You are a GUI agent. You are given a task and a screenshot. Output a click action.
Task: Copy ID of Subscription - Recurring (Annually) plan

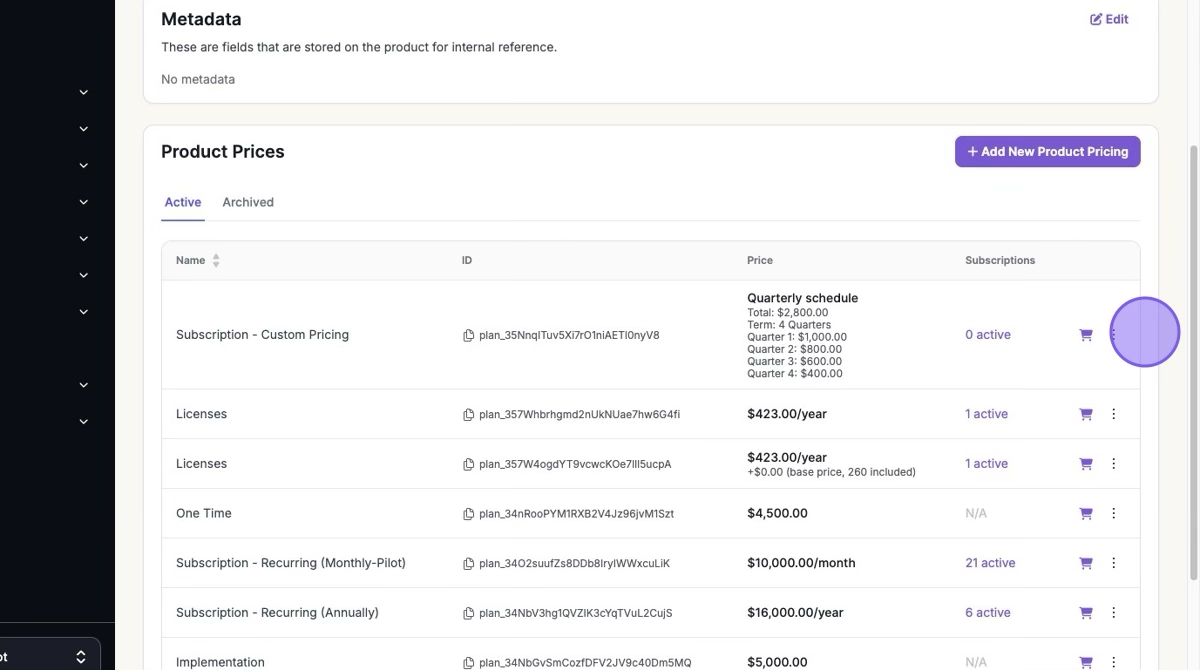pyautogui.click(x=468, y=613)
